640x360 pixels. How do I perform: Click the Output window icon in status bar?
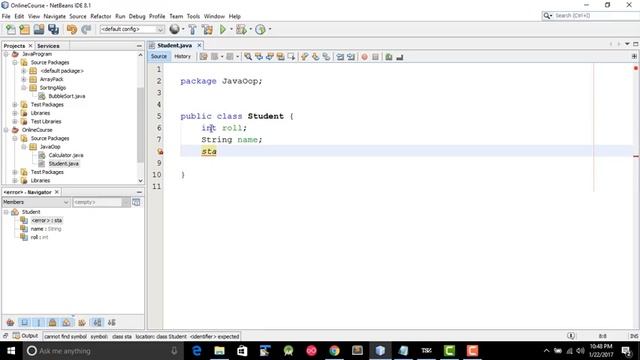16,336
